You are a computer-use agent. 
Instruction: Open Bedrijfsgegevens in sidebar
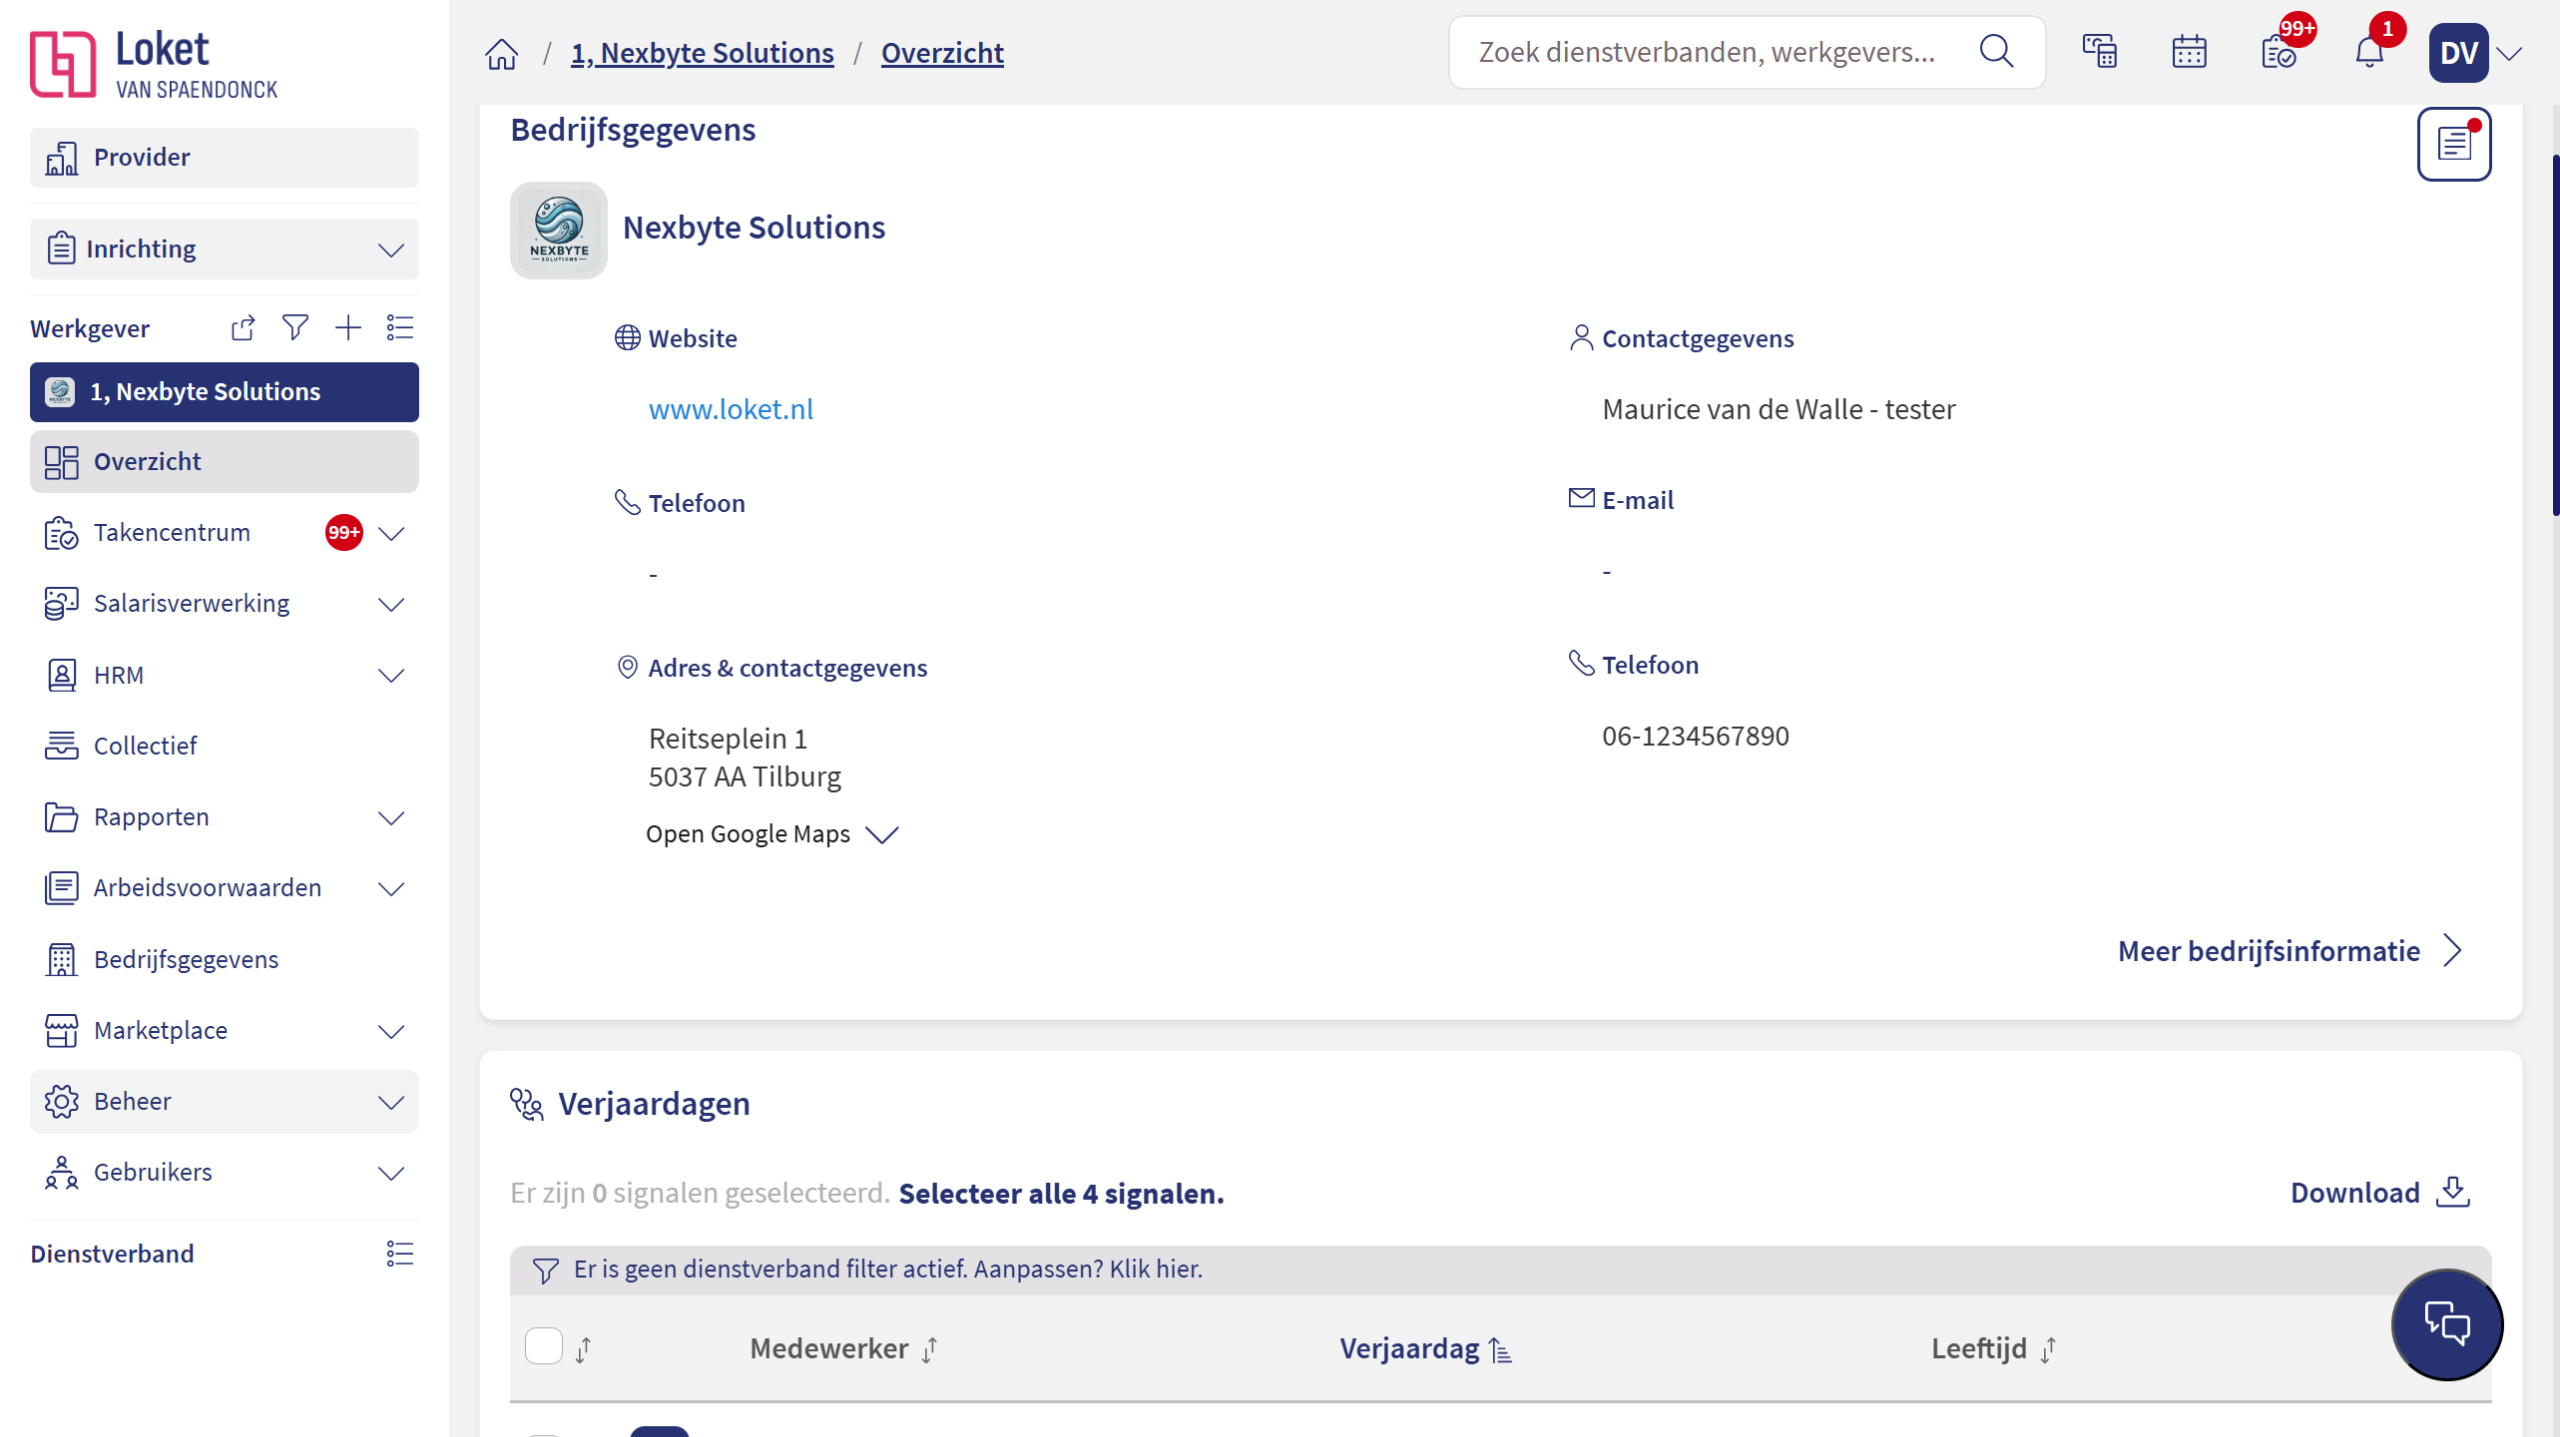(186, 959)
